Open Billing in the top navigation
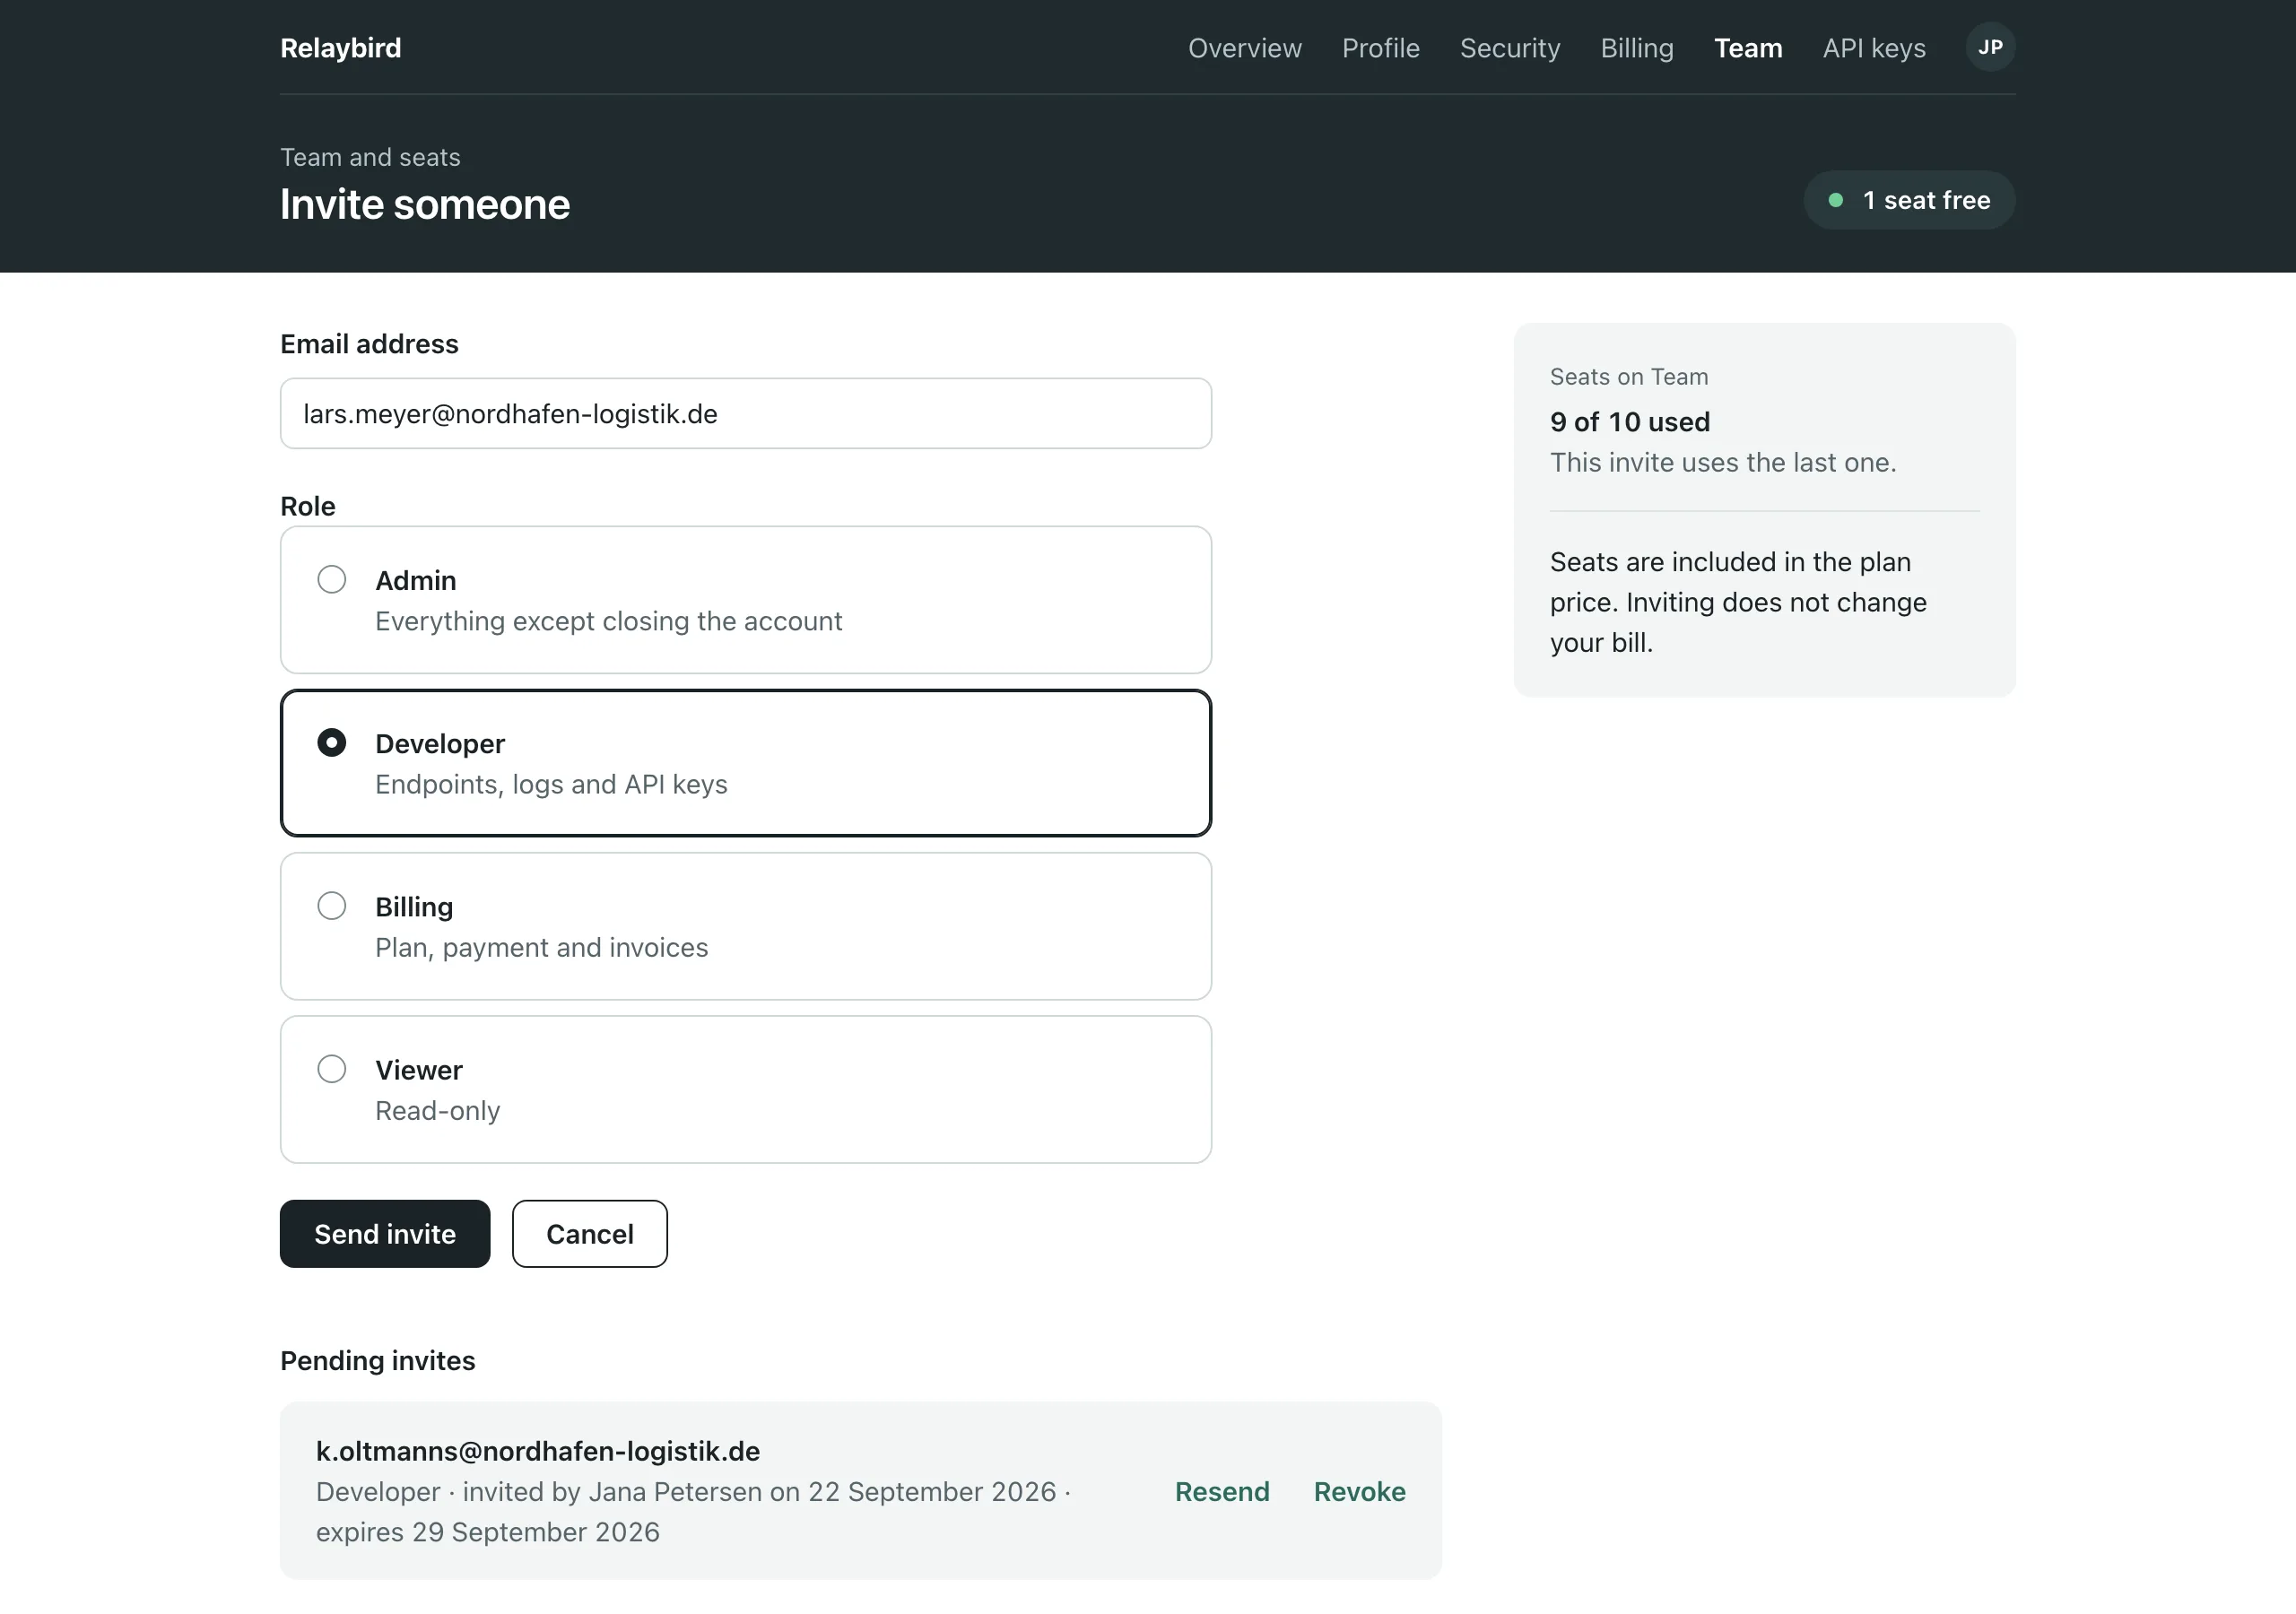This screenshot has width=2296, height=1614. [x=1636, y=48]
